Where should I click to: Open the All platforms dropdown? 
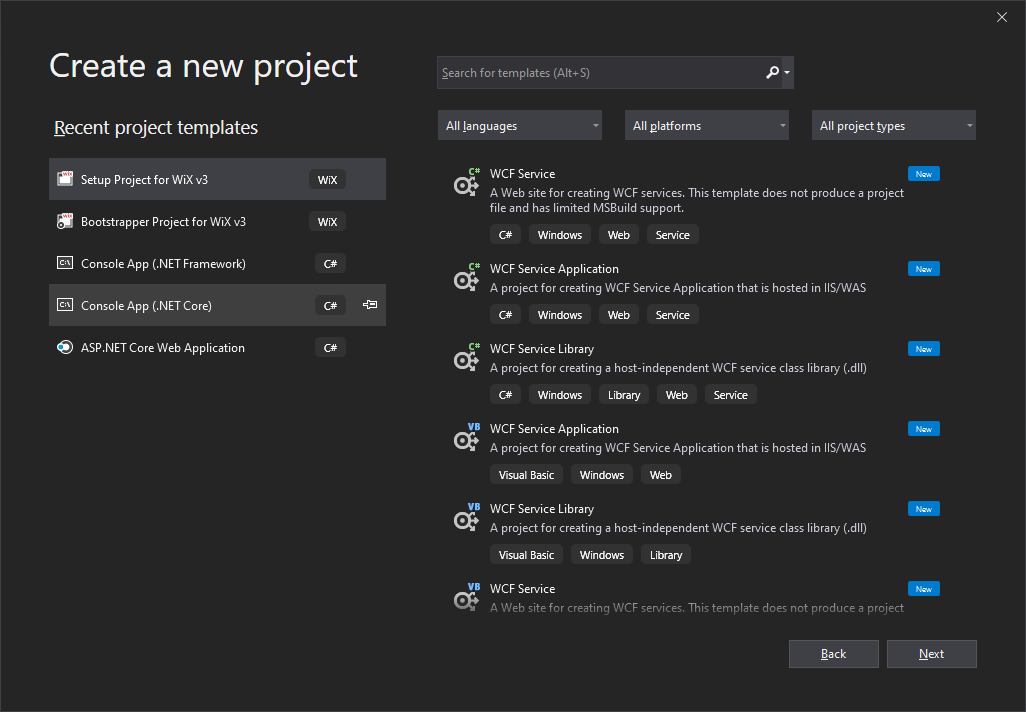(x=706, y=125)
